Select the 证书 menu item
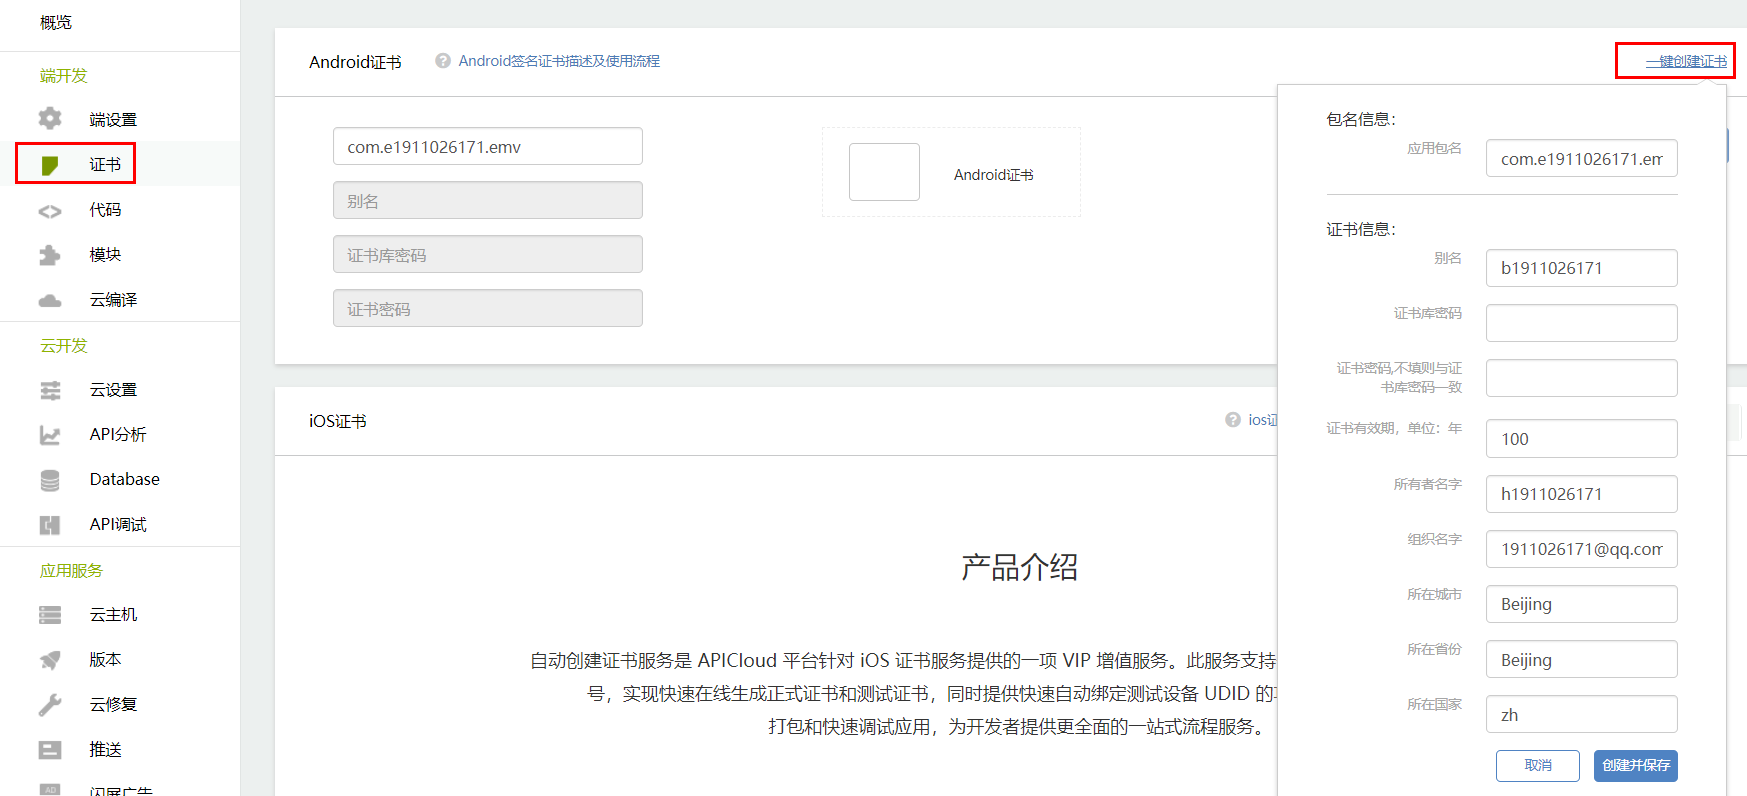Viewport: 1747px width, 796px height. pos(105,165)
